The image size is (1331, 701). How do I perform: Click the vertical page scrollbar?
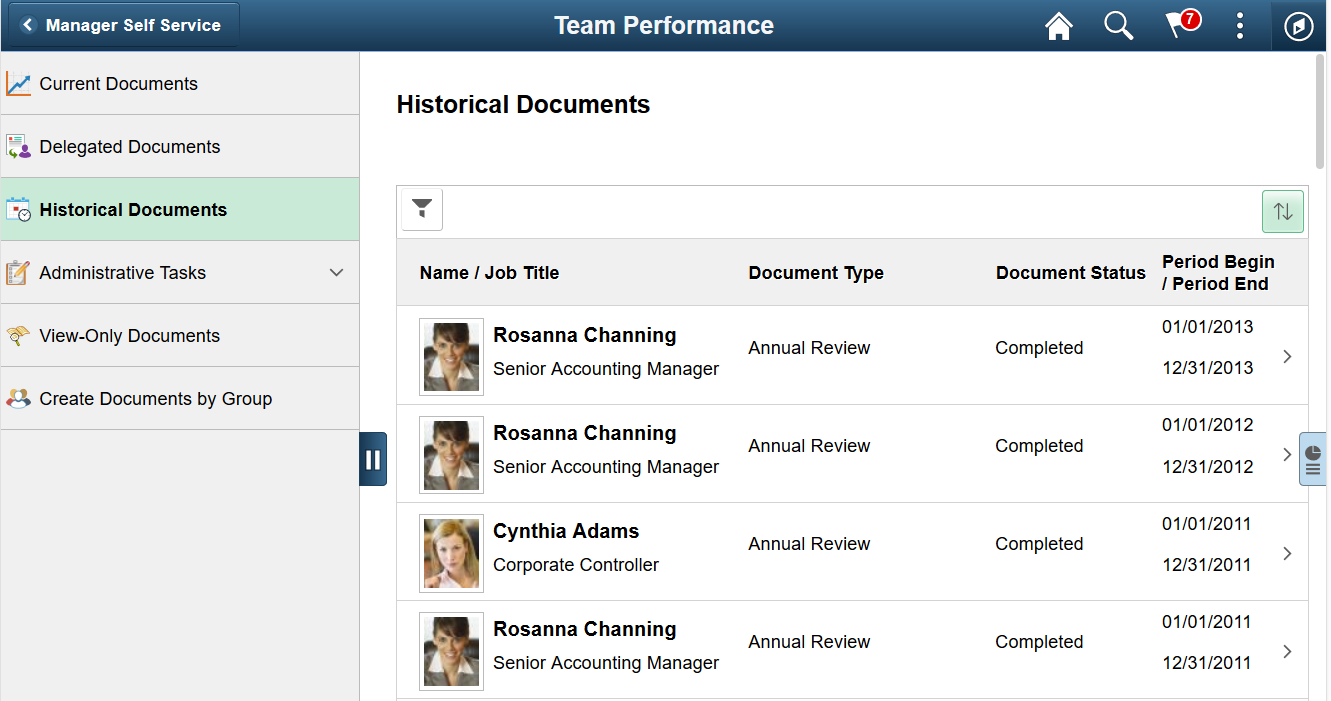tap(1320, 110)
